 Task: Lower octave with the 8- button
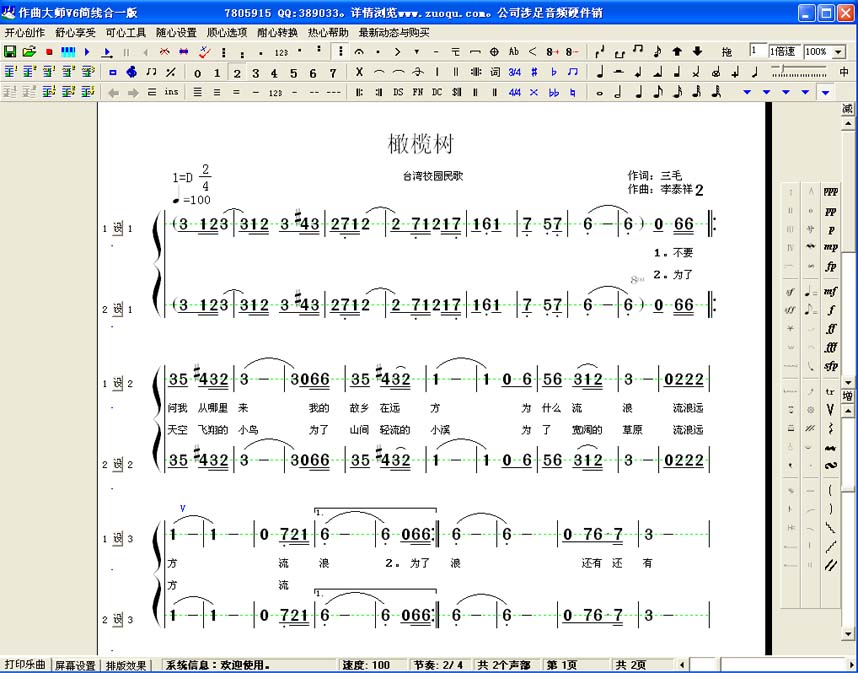pos(571,52)
